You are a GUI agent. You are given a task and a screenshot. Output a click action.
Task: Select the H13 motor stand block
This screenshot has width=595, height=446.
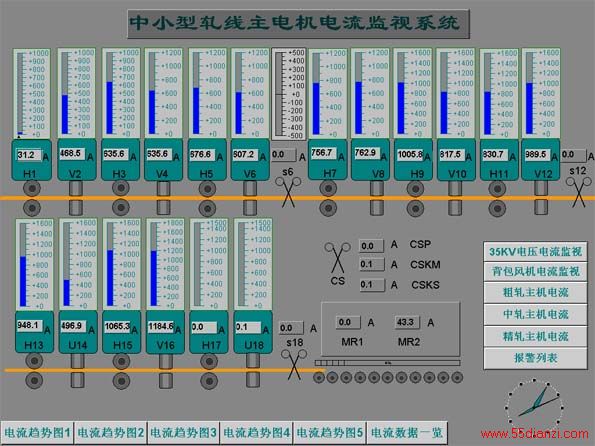[x=34, y=332]
